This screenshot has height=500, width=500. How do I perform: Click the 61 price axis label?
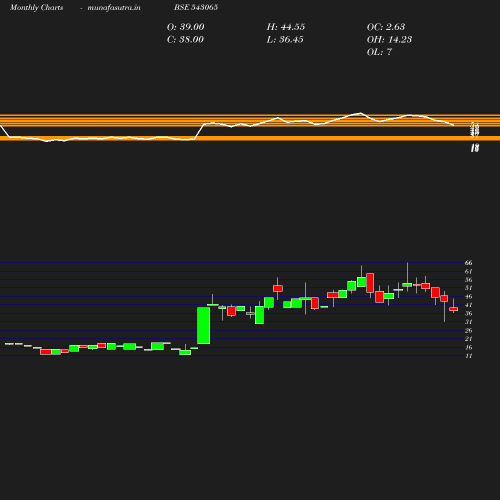click(x=468, y=271)
